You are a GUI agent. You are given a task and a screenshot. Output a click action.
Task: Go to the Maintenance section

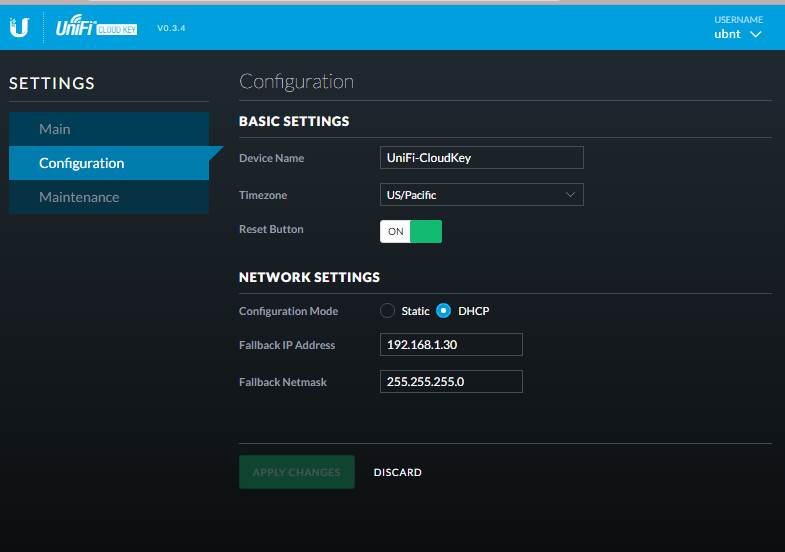109,197
